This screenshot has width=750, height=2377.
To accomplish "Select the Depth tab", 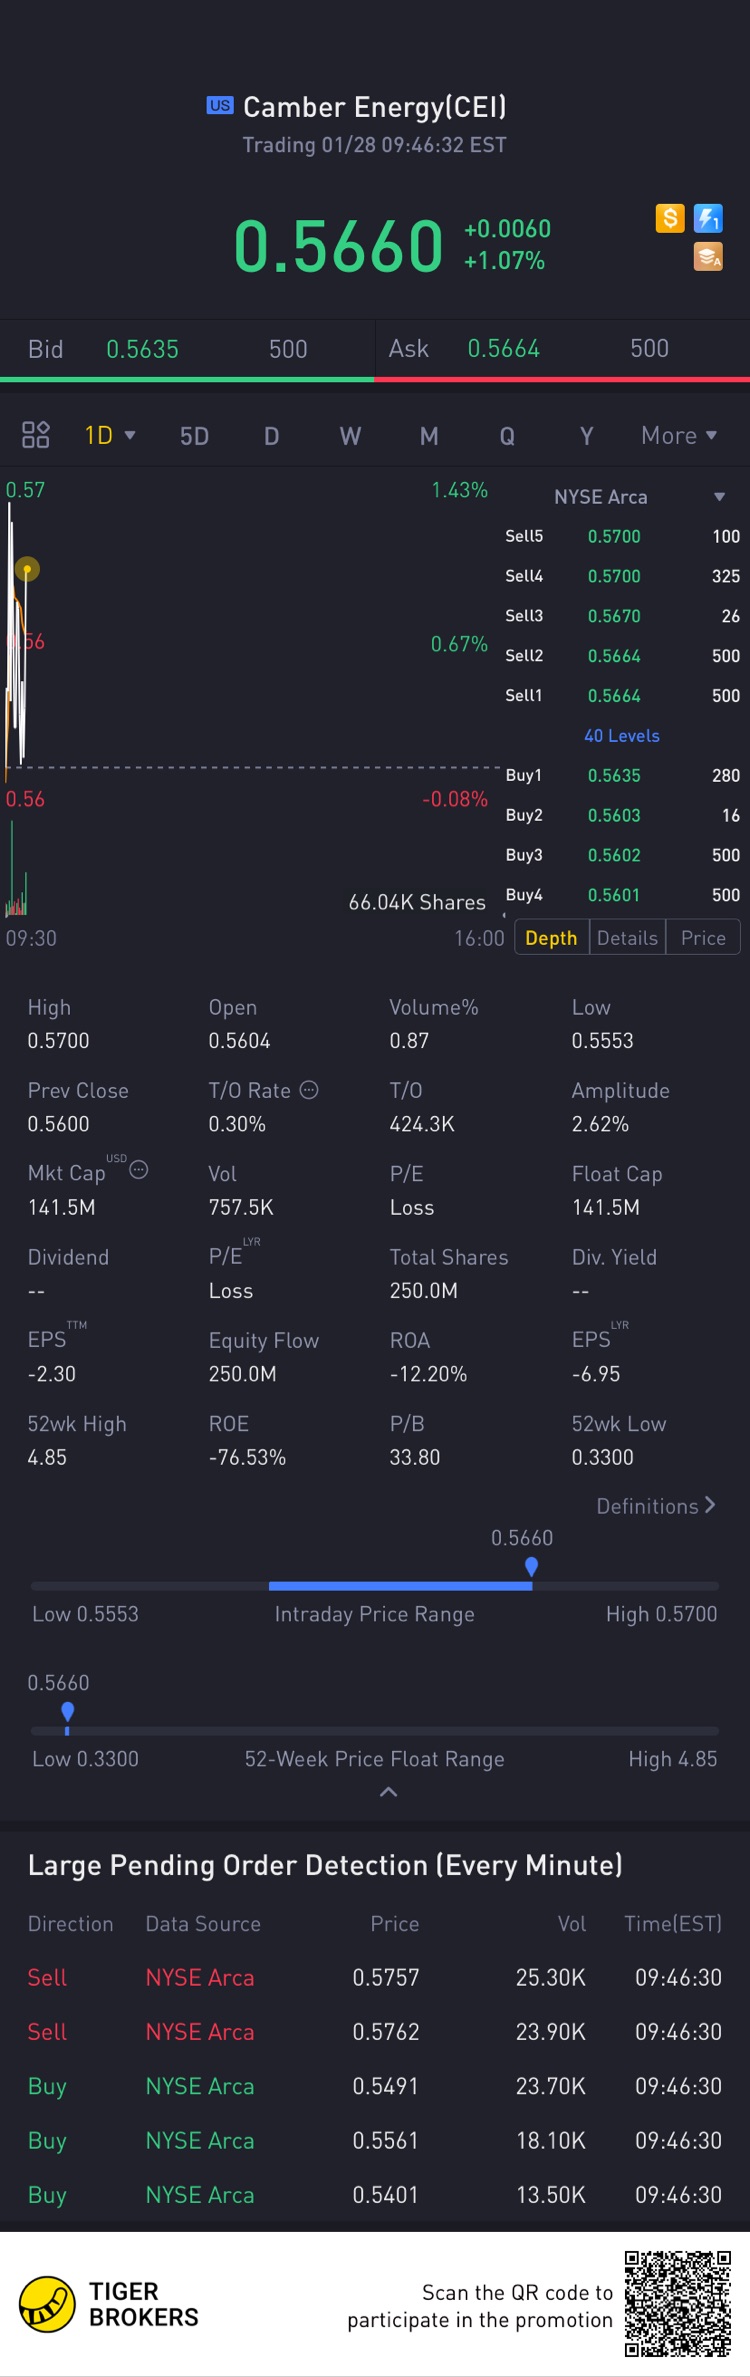I will [x=551, y=938].
